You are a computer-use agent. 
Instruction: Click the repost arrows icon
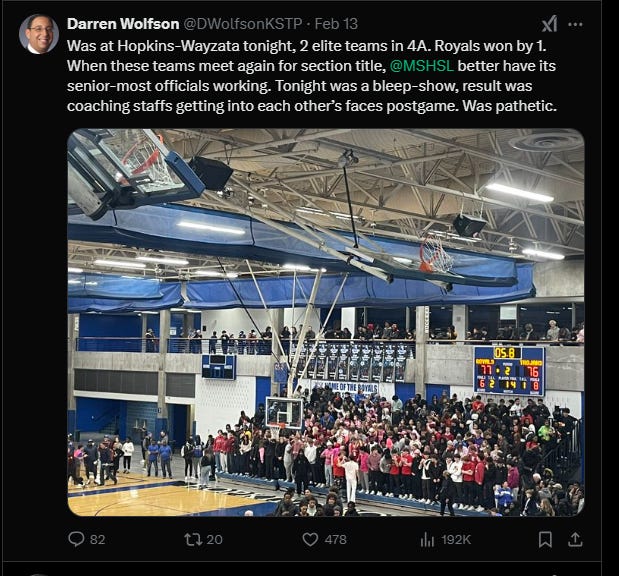[x=193, y=539]
